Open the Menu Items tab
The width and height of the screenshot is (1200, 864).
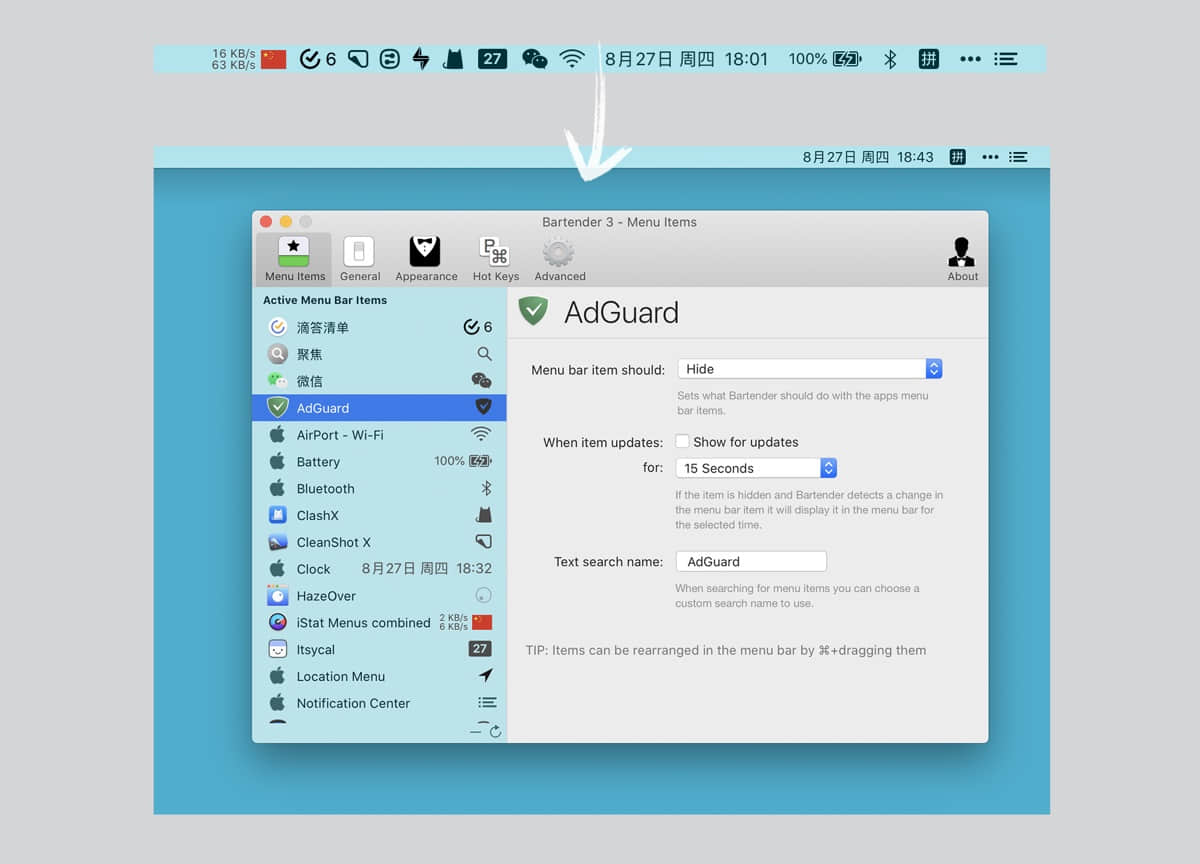[x=294, y=259]
